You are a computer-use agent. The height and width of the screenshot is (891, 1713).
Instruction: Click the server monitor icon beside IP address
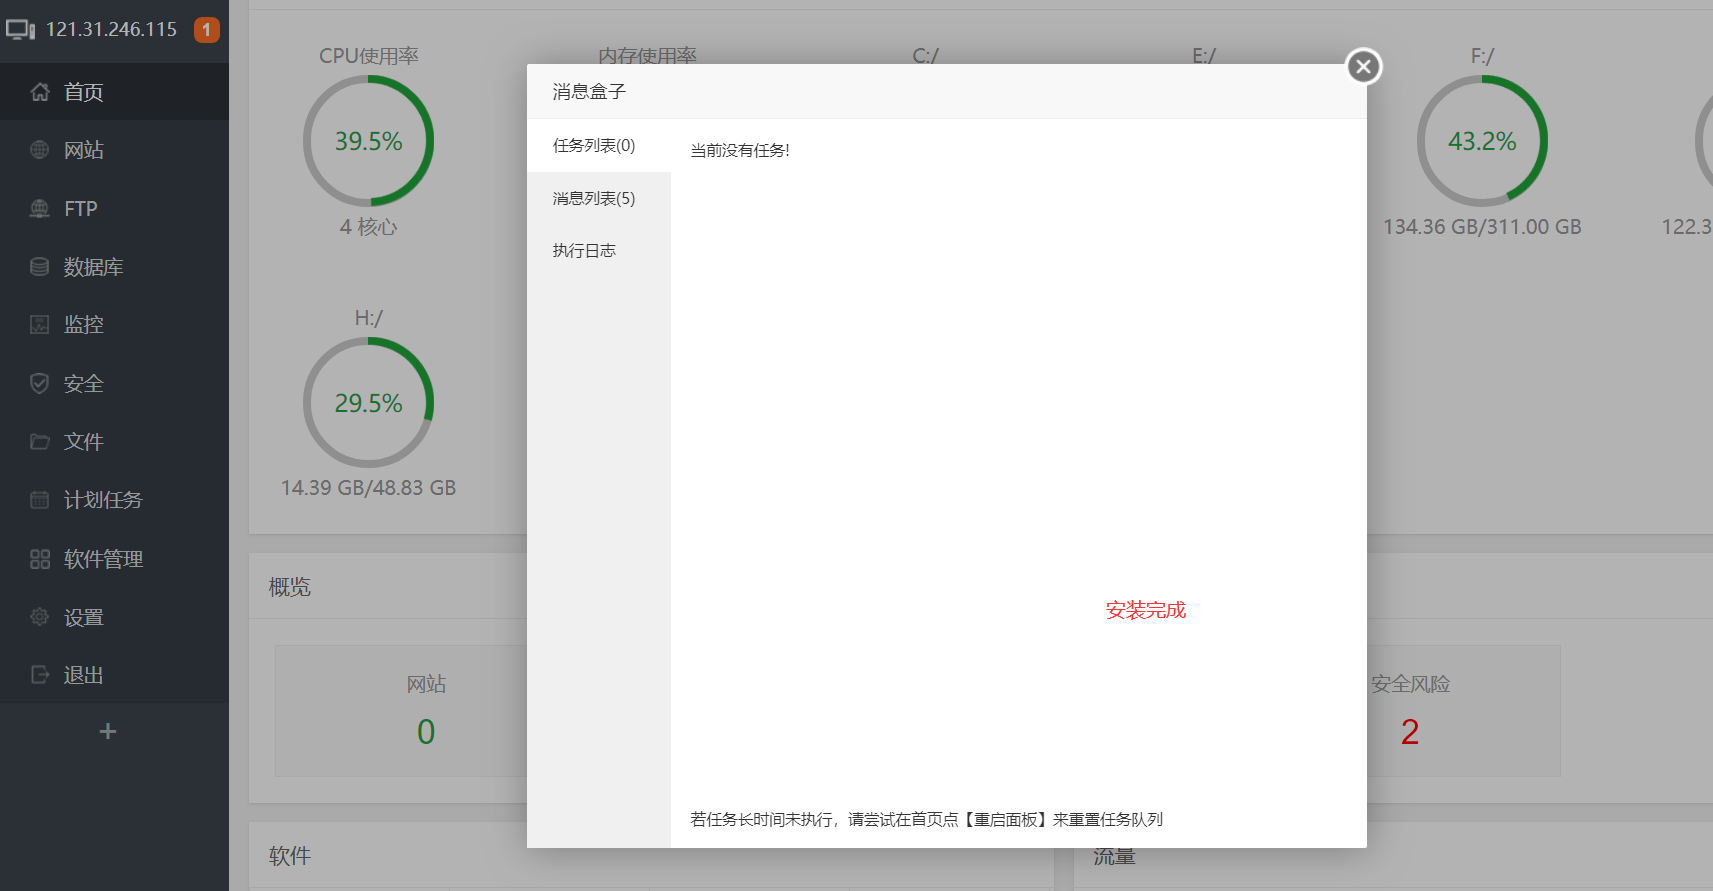click(21, 30)
